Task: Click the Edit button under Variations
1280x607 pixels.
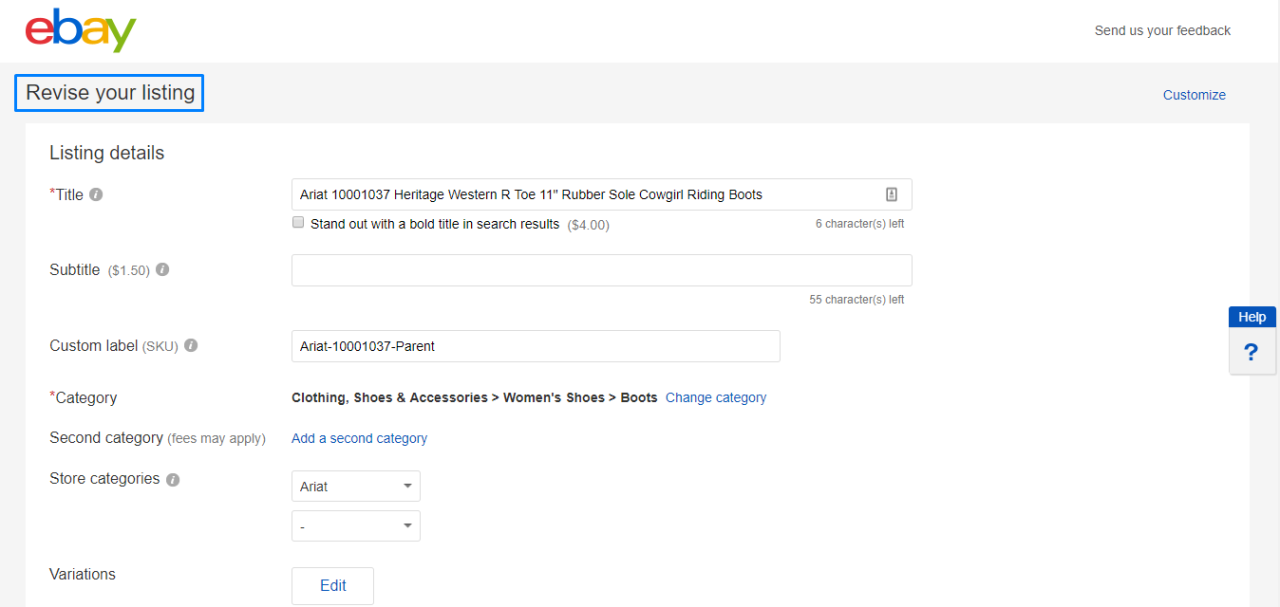Action: [332, 586]
